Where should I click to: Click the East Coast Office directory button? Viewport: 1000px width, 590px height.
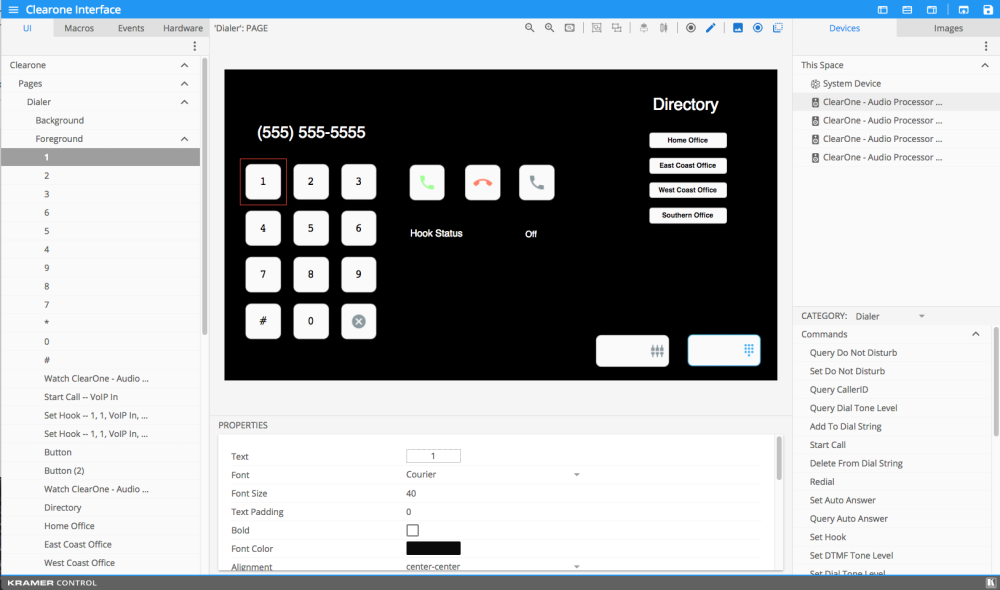pyautogui.click(x=688, y=165)
